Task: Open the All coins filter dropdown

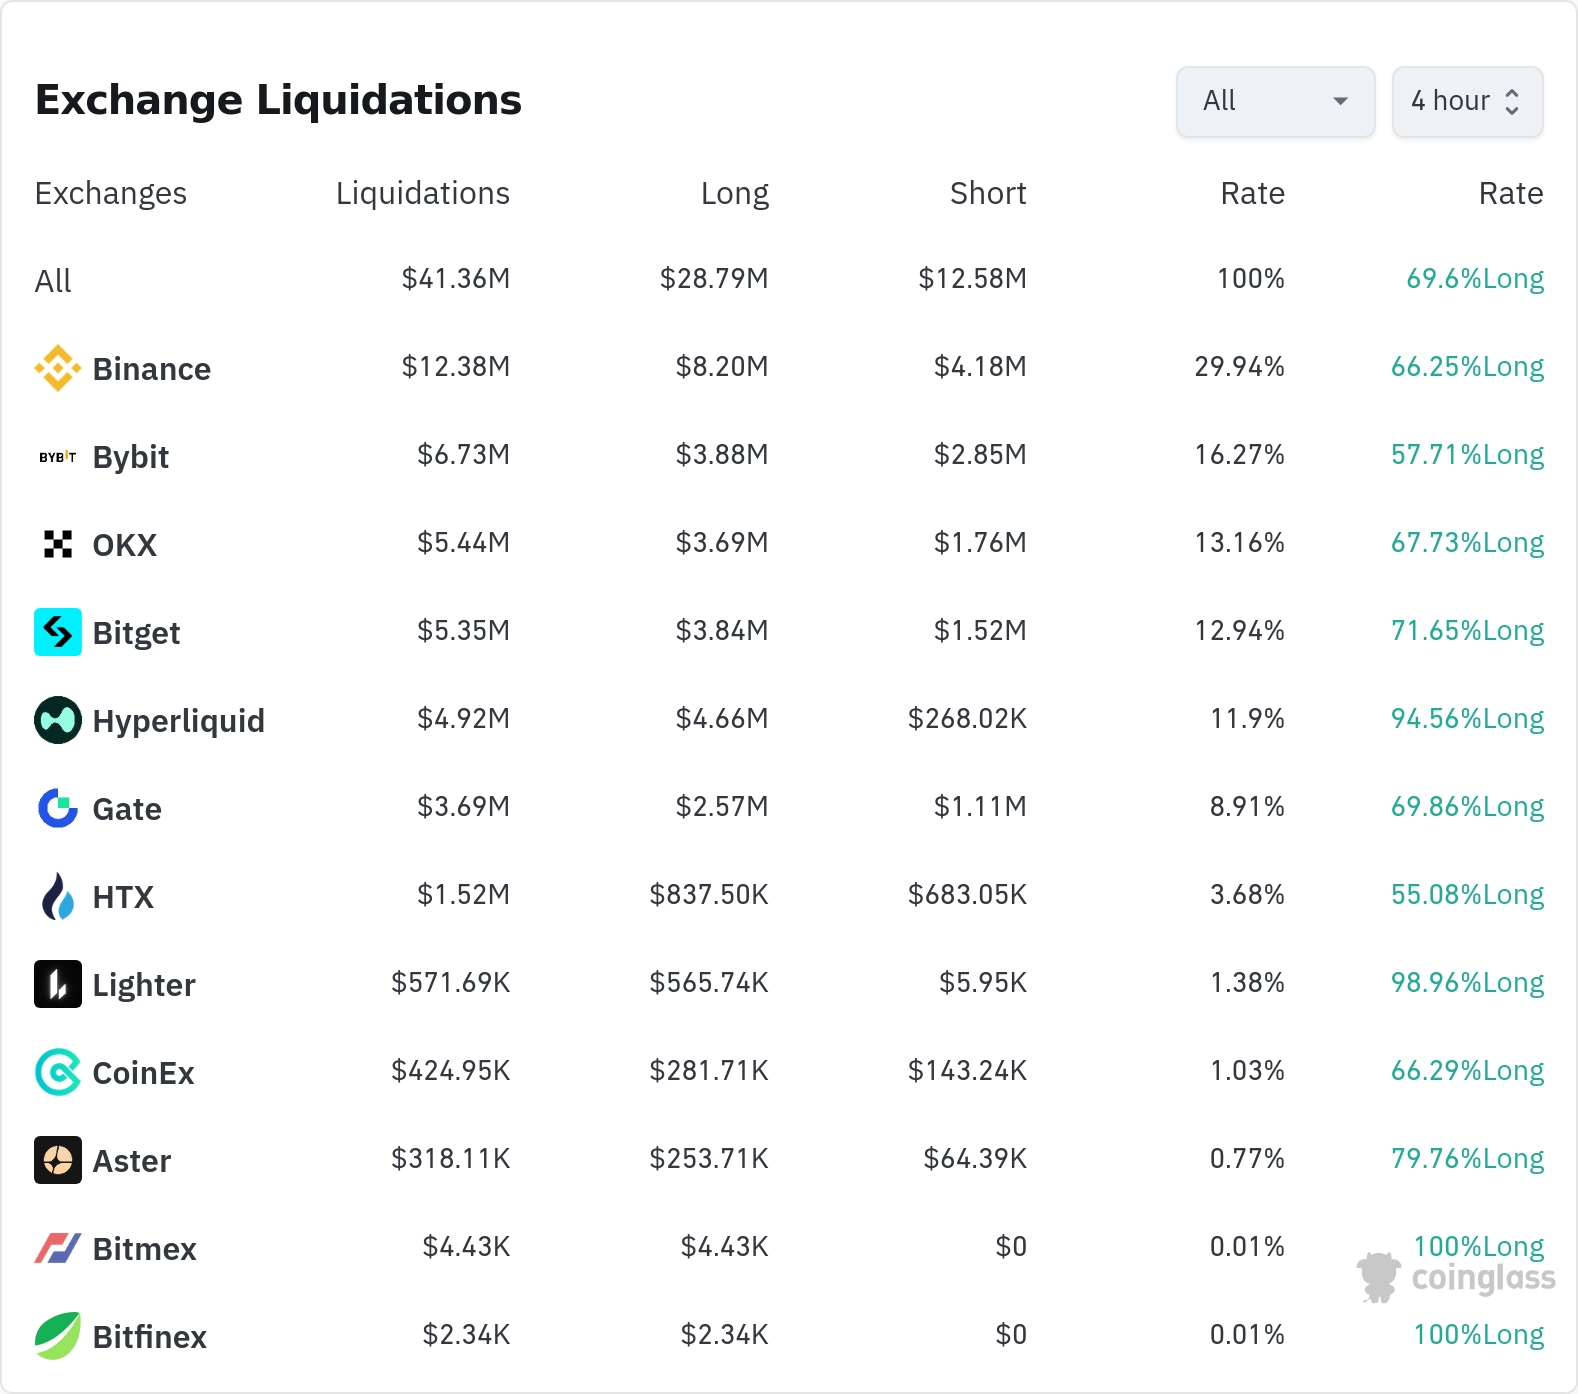Action: point(1275,101)
